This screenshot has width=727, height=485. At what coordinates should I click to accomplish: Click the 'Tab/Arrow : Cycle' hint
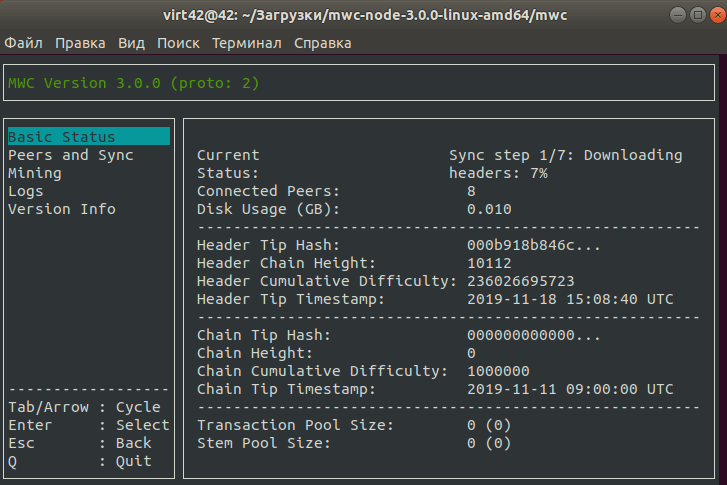[84, 407]
